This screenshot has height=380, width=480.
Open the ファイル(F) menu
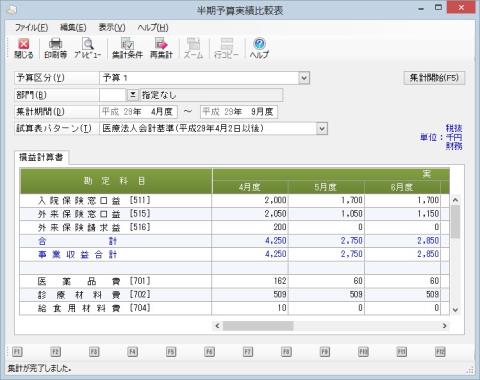pyautogui.click(x=32, y=27)
